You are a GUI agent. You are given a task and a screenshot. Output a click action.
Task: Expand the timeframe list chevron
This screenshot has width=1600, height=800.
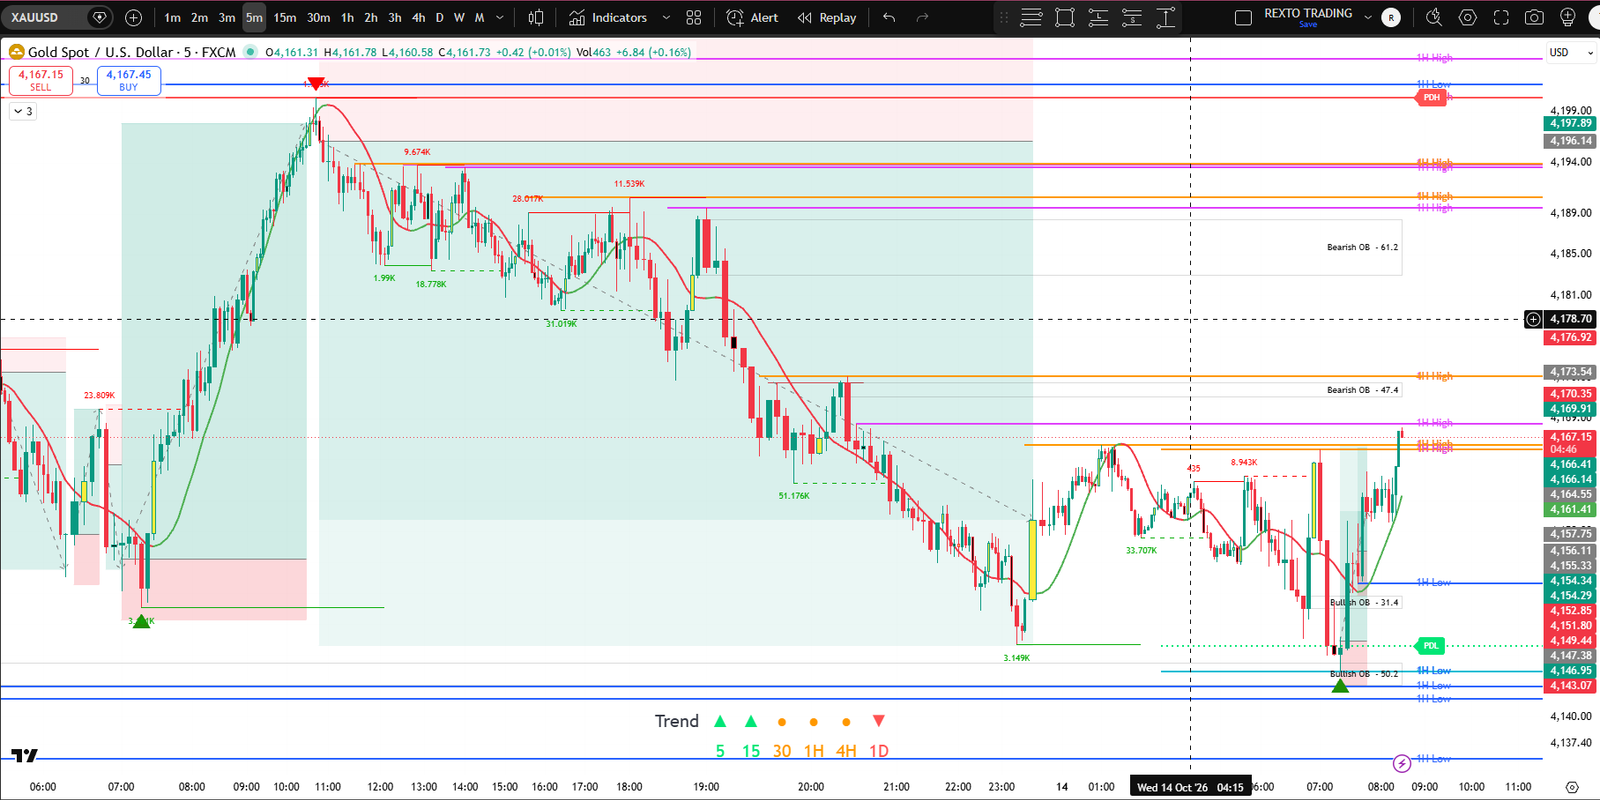[500, 17]
